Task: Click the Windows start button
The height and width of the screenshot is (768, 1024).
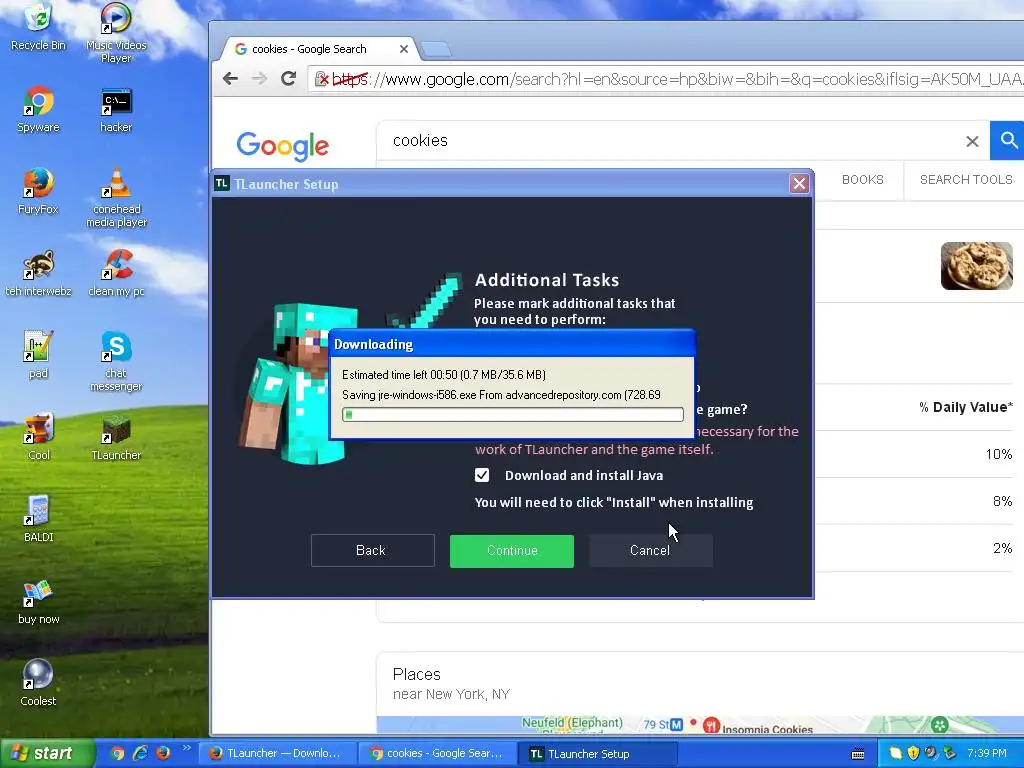Action: (46, 753)
